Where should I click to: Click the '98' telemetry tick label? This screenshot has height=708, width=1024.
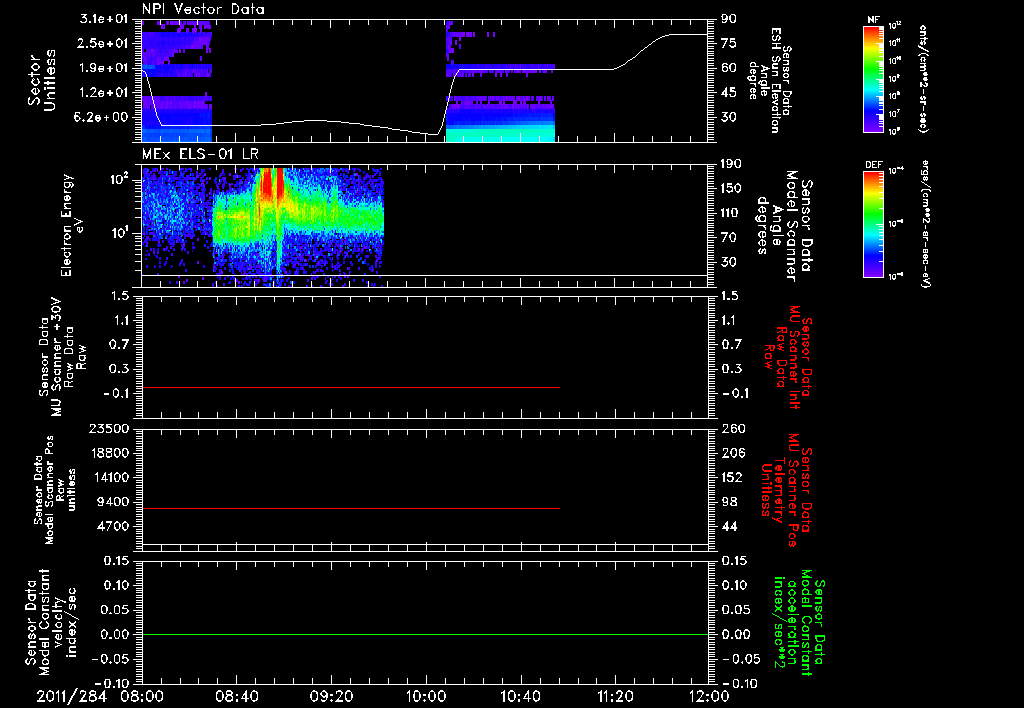tap(729, 502)
